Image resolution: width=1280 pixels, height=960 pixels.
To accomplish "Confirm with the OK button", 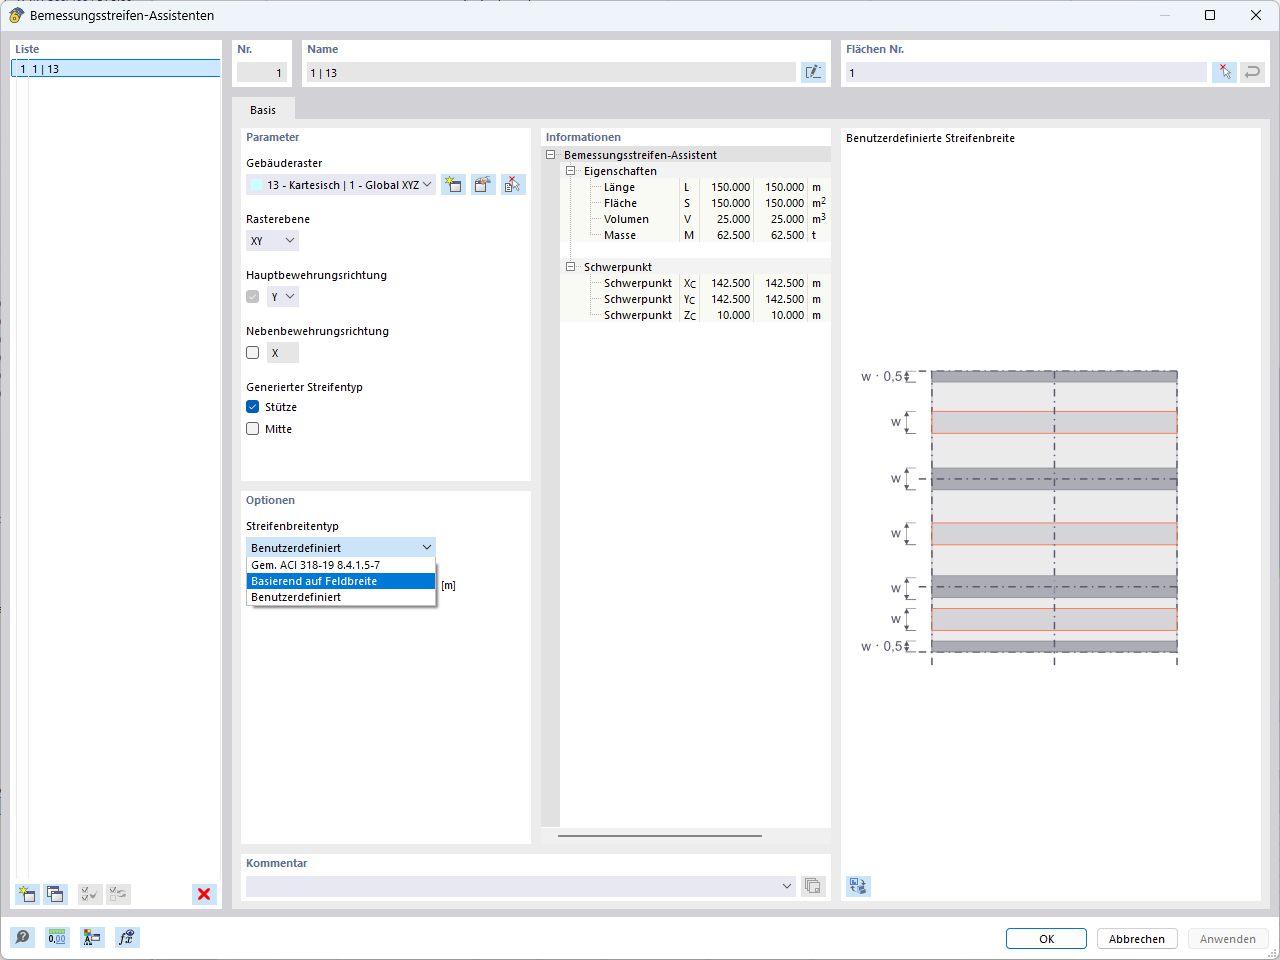I will pyautogui.click(x=1046, y=939).
